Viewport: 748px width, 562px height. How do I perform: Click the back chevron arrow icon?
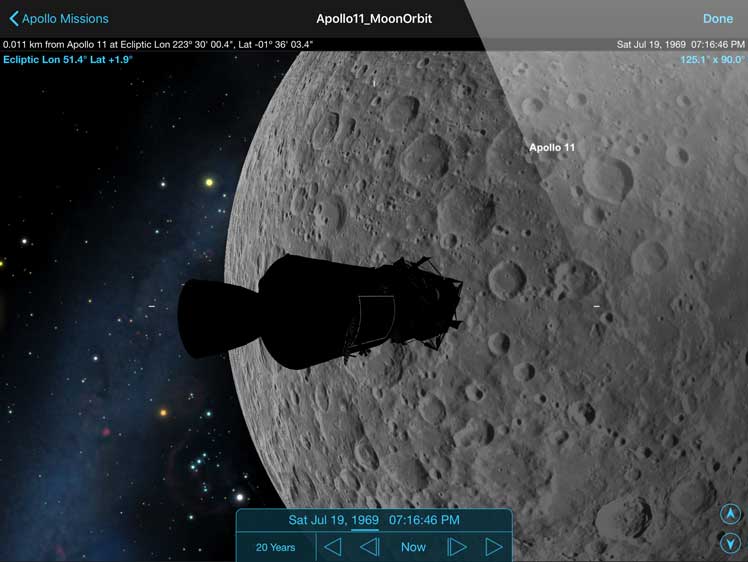tap(14, 19)
